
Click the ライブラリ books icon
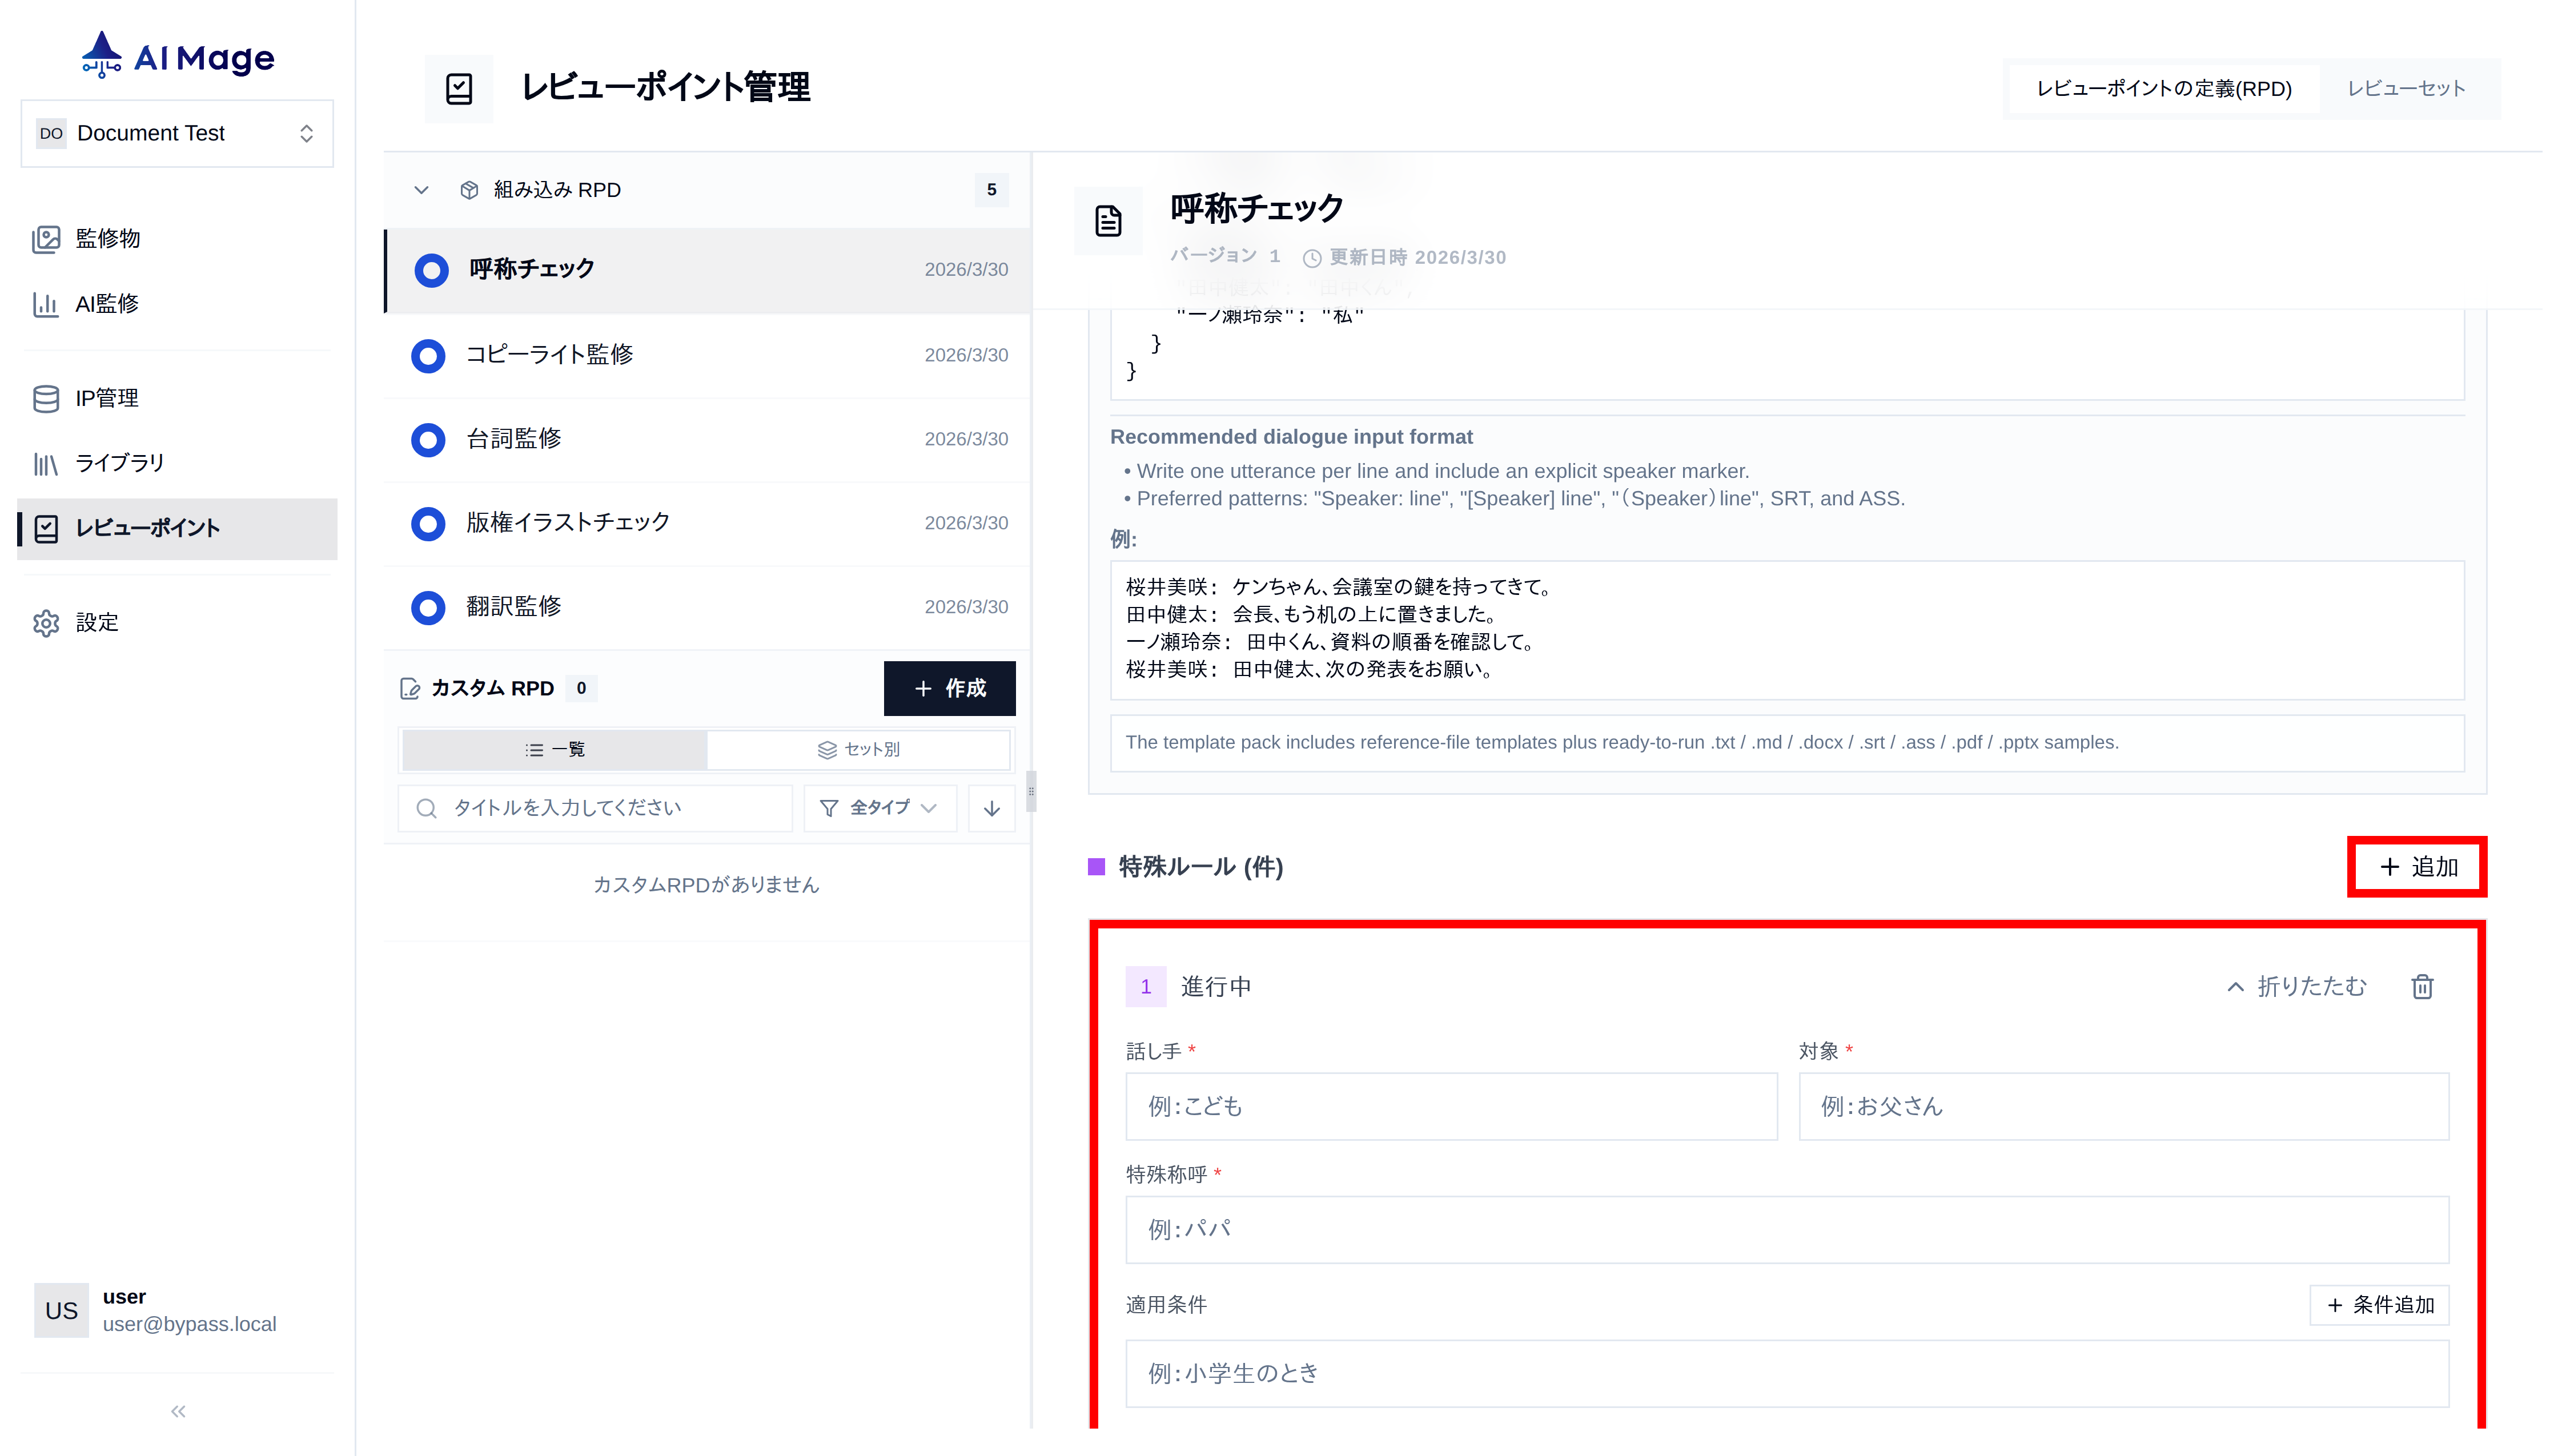pos(46,463)
